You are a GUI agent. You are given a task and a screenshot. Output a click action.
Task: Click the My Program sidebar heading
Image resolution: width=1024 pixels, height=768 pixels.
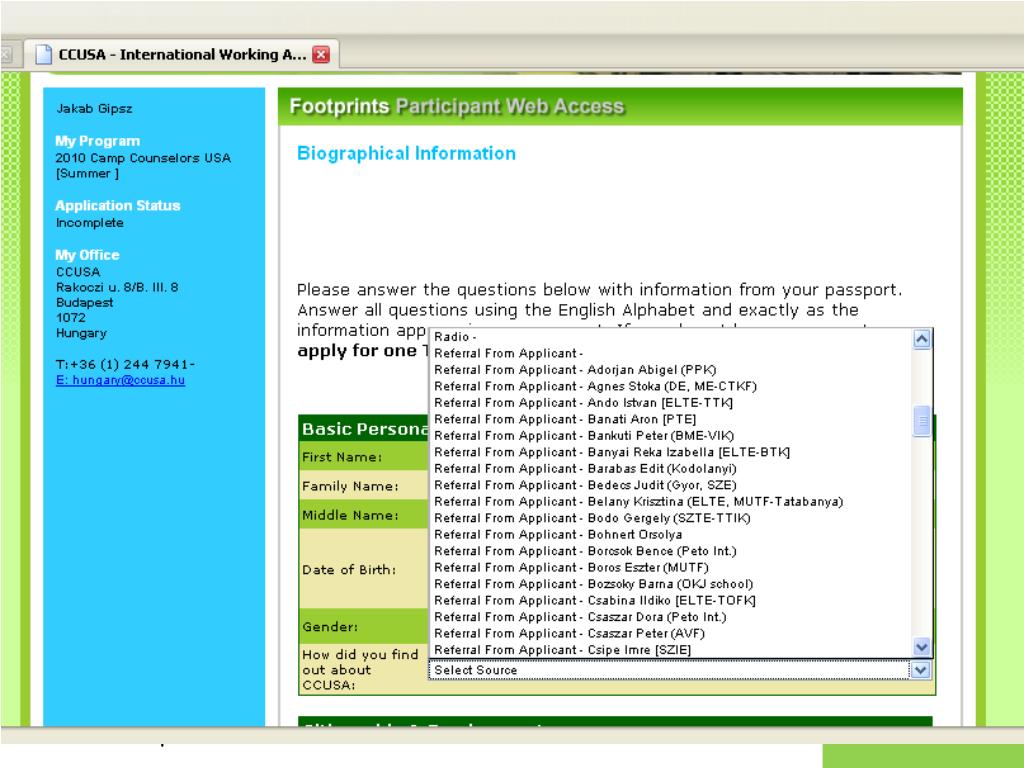97,141
